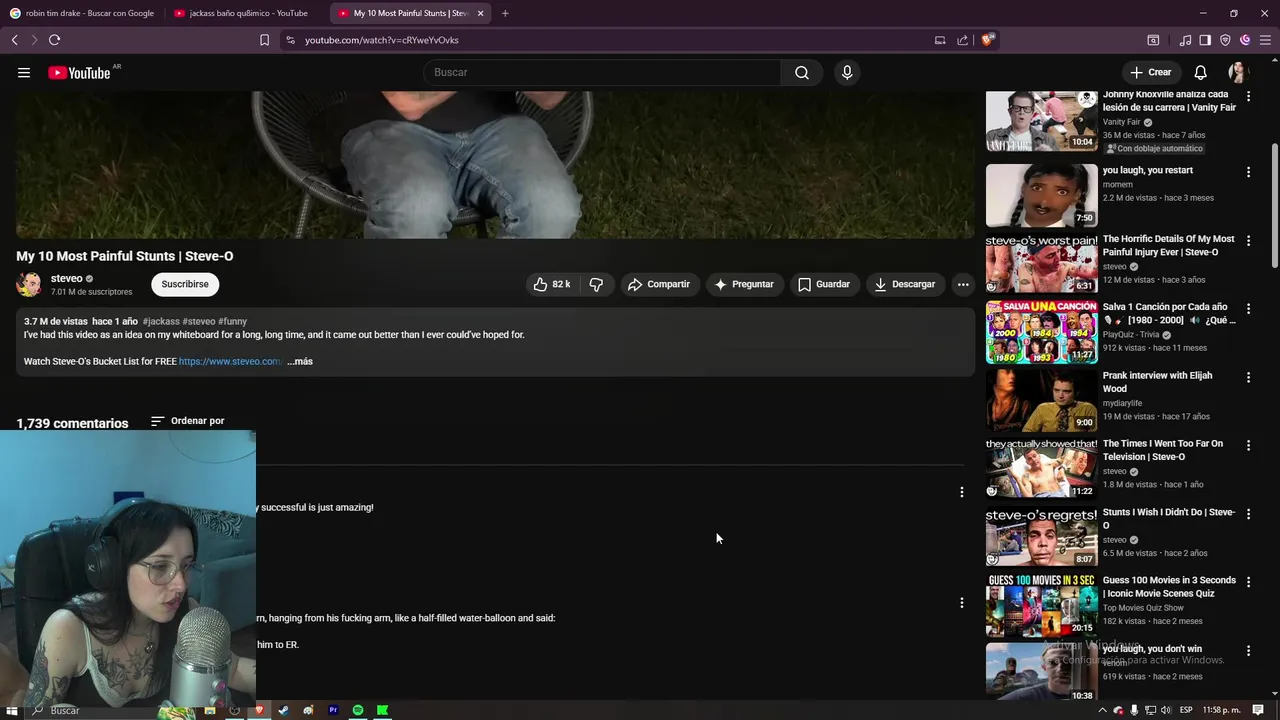Open YouTube notifications bell
This screenshot has width=1280, height=720.
[1200, 72]
